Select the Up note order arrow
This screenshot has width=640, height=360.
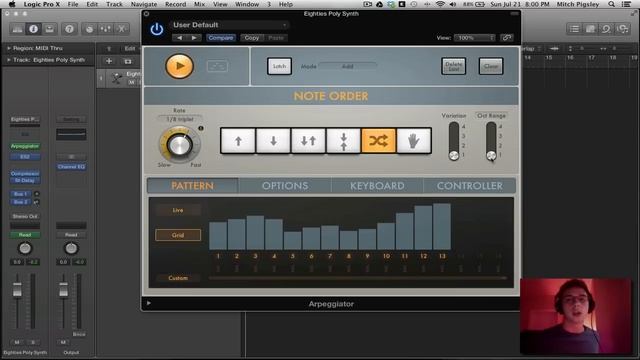coord(238,141)
